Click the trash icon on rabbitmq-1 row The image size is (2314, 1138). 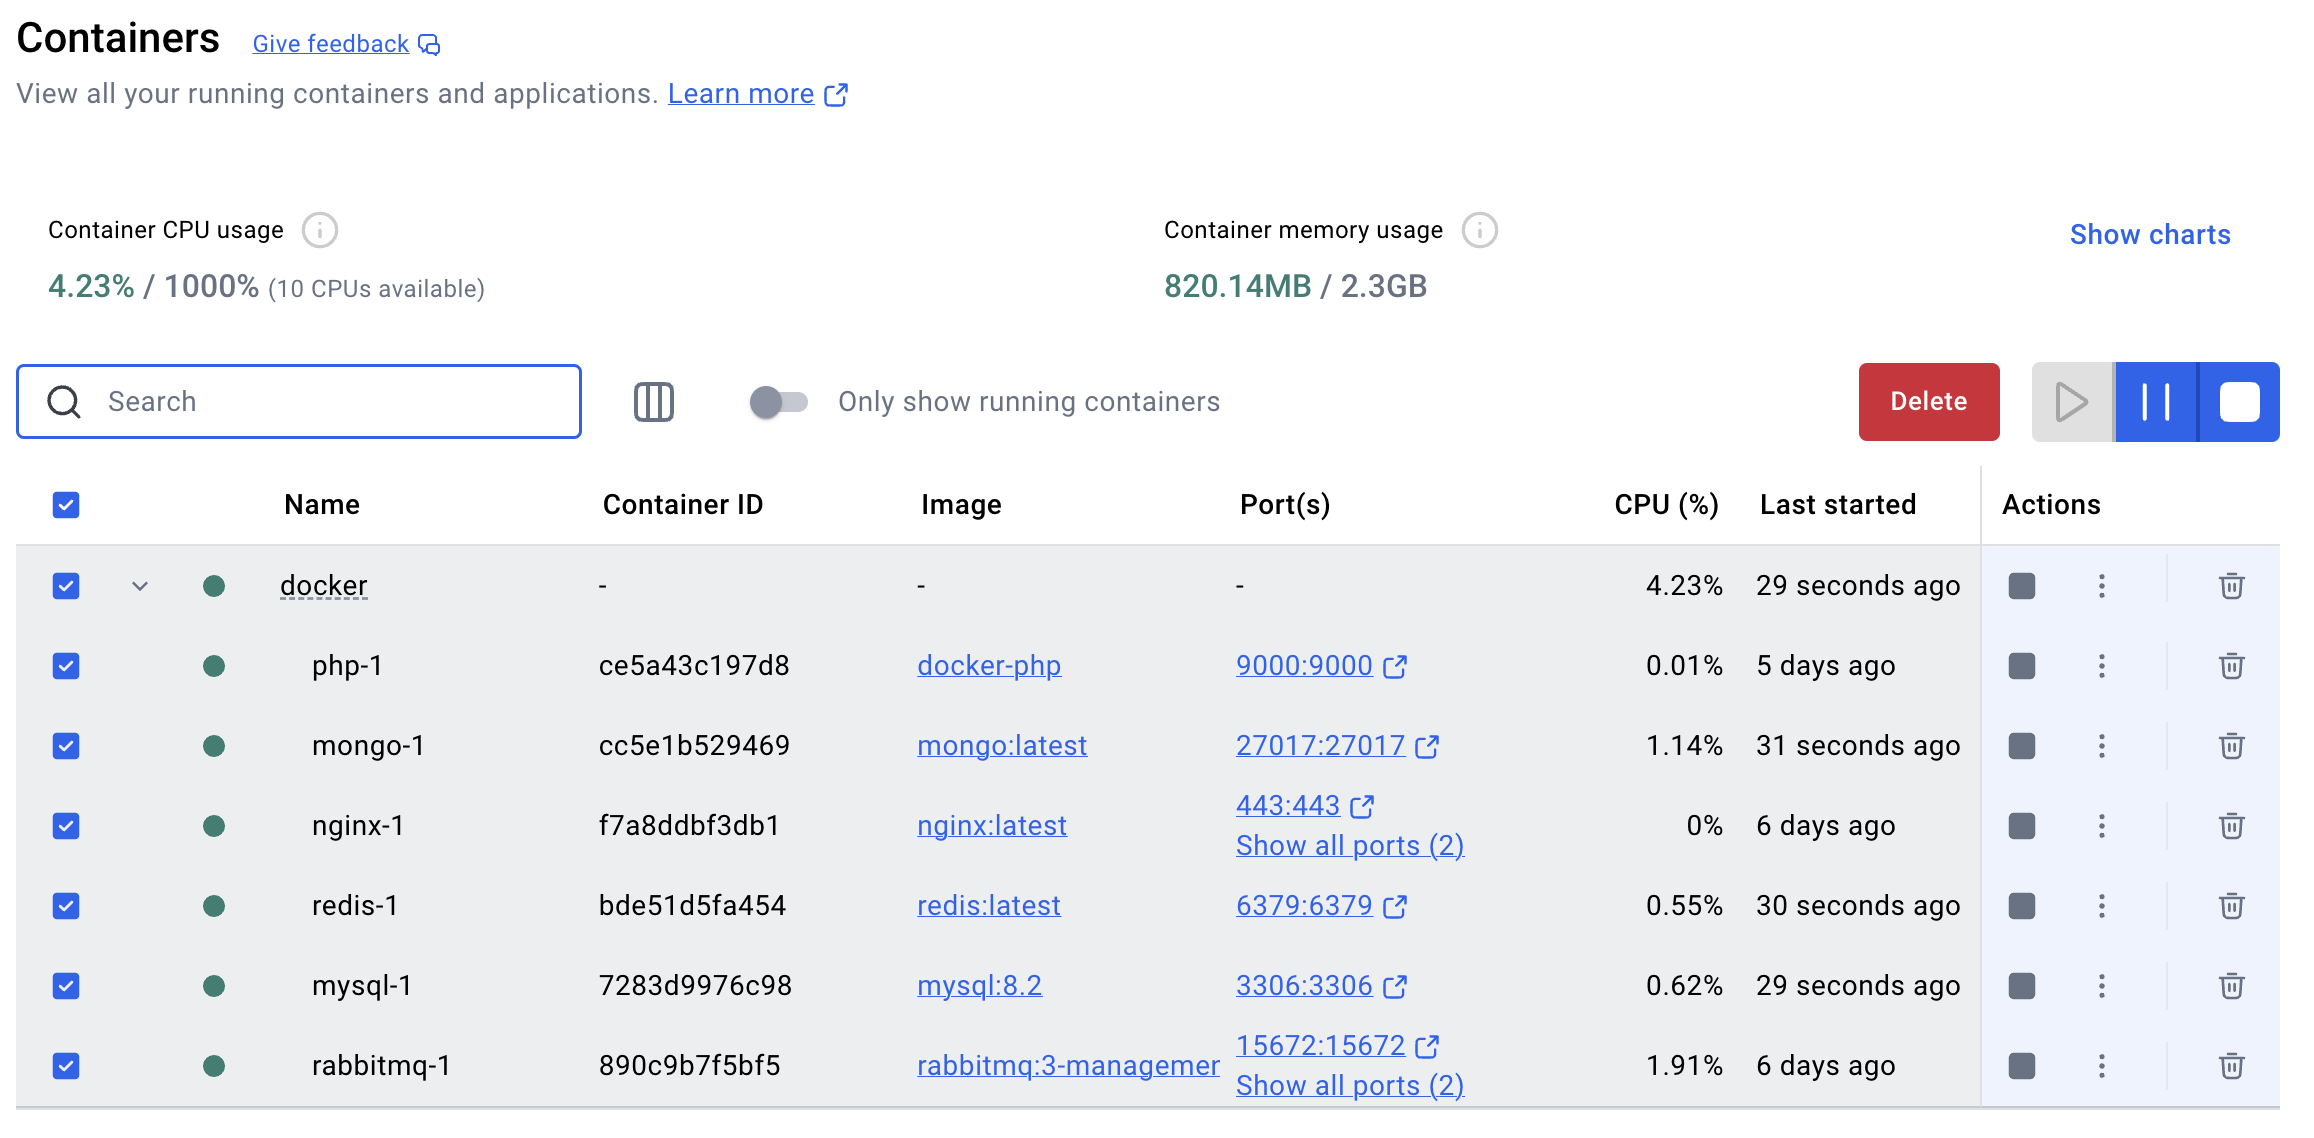(x=2231, y=1065)
